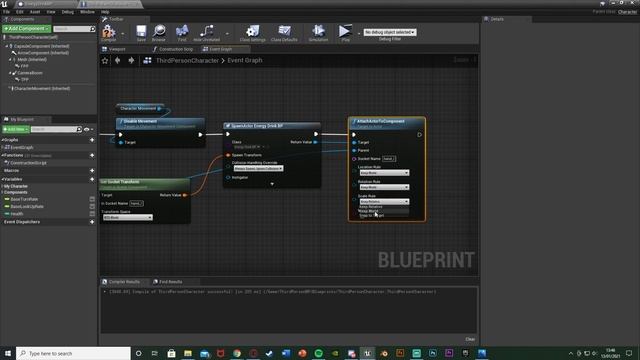Click the Clear button in Compiler Results
The height and width of the screenshot is (360, 640).
(470, 339)
